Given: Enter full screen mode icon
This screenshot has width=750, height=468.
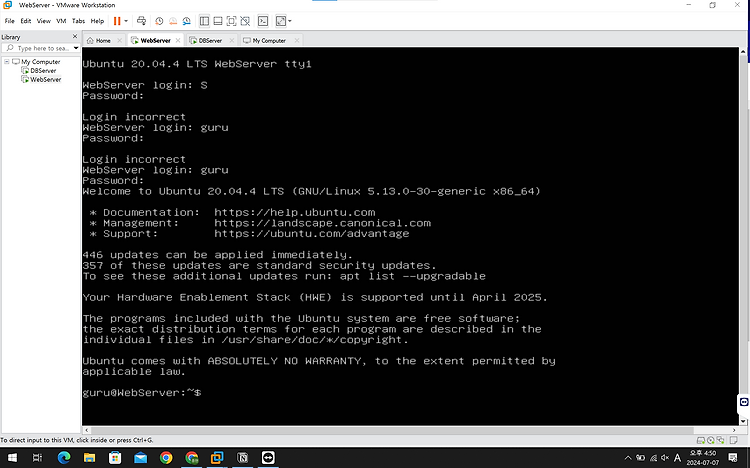Looking at the screenshot, I should point(232,21).
